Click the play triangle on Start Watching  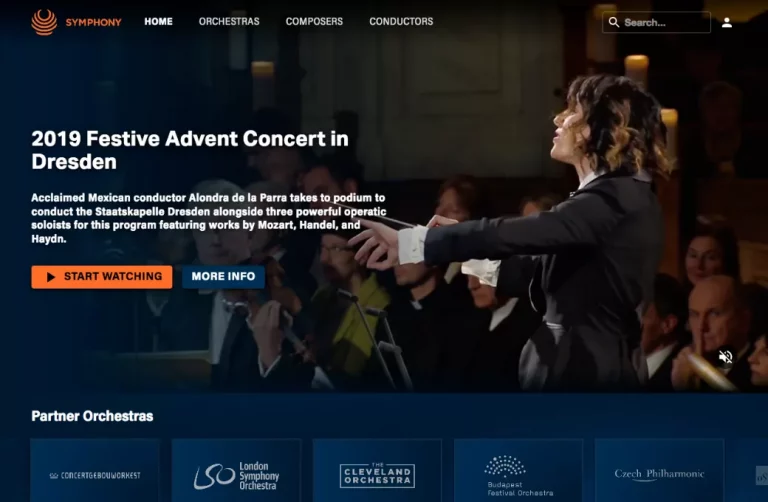click(50, 277)
